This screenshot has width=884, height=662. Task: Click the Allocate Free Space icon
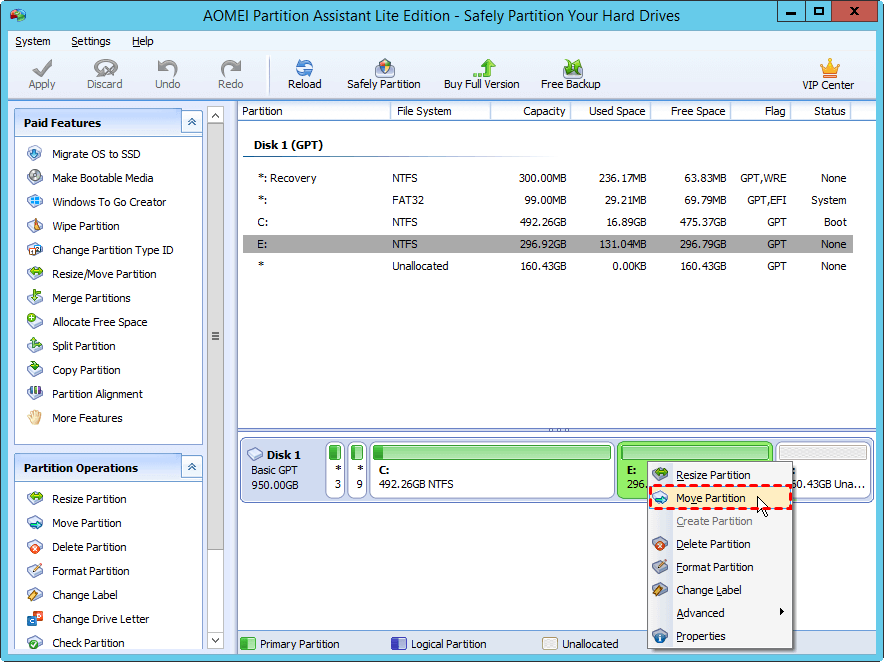34,321
